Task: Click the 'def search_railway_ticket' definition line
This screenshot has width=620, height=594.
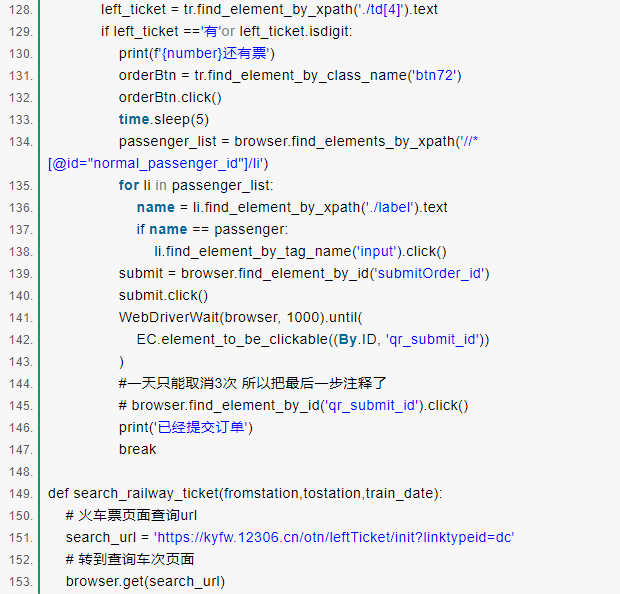Action: pos(245,494)
